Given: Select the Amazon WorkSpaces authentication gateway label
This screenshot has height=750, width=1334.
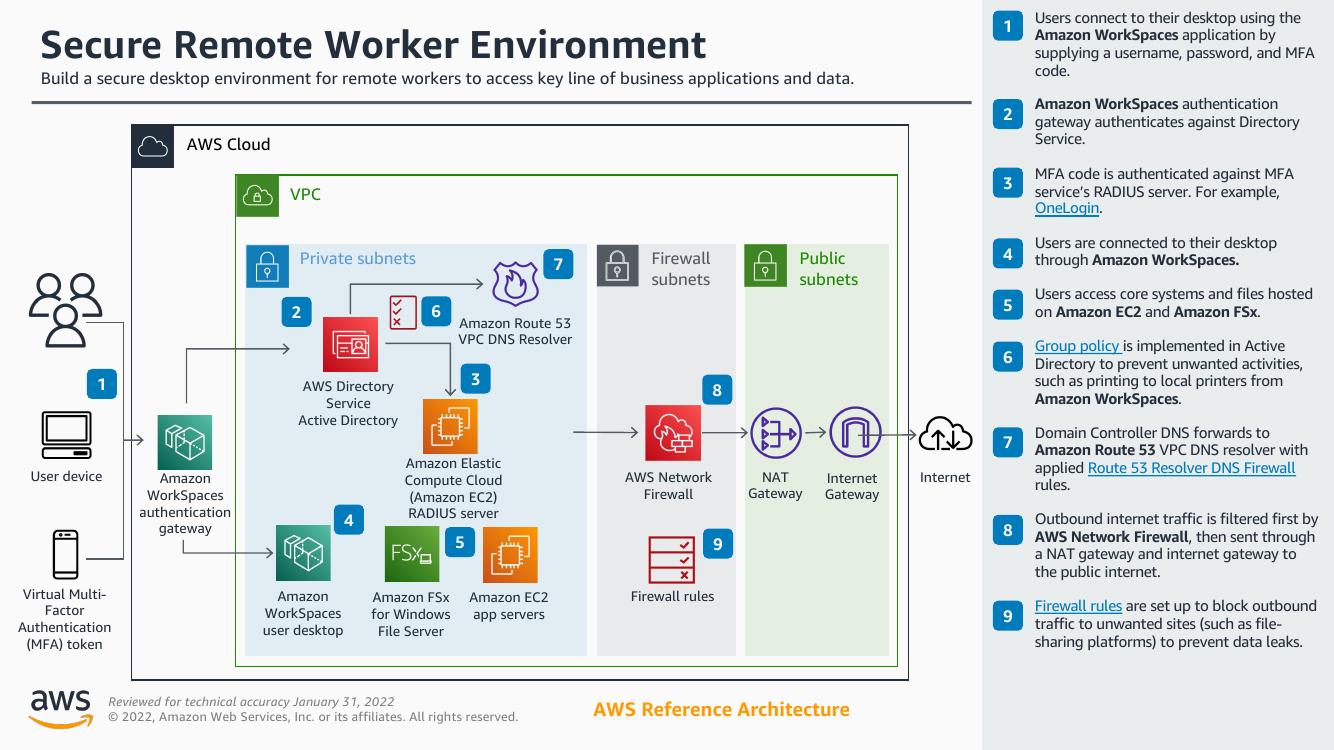Looking at the screenshot, I should click(185, 504).
